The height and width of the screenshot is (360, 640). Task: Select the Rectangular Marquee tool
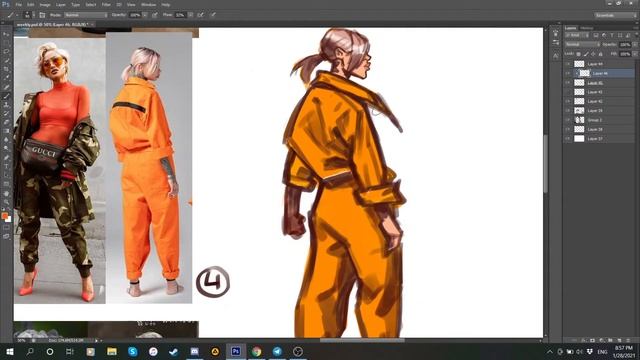point(6,43)
